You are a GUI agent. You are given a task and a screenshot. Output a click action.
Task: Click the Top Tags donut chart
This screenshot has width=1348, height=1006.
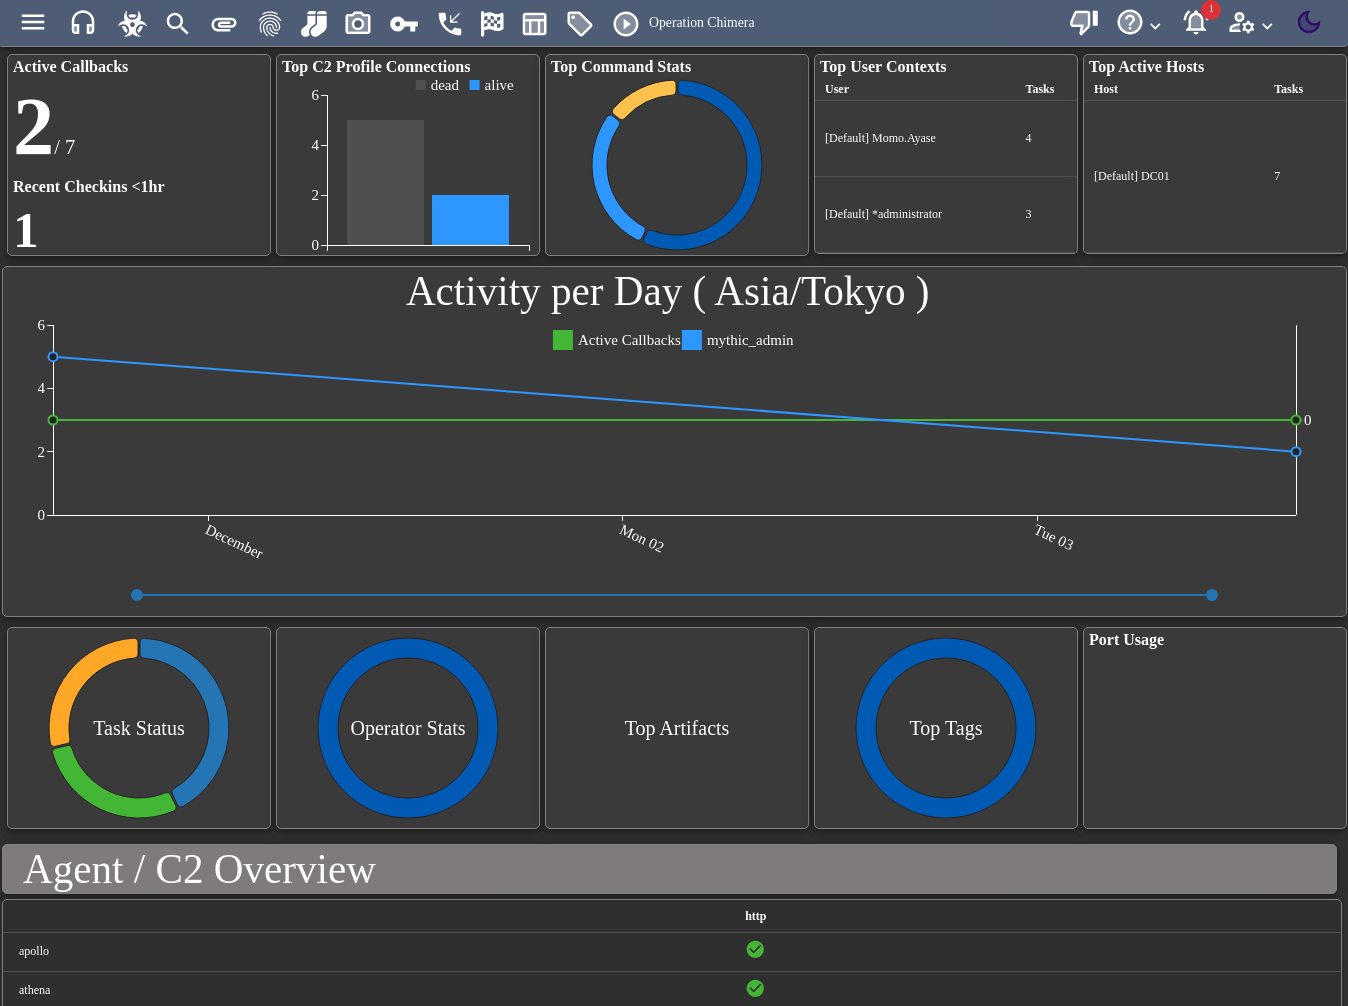click(x=946, y=728)
